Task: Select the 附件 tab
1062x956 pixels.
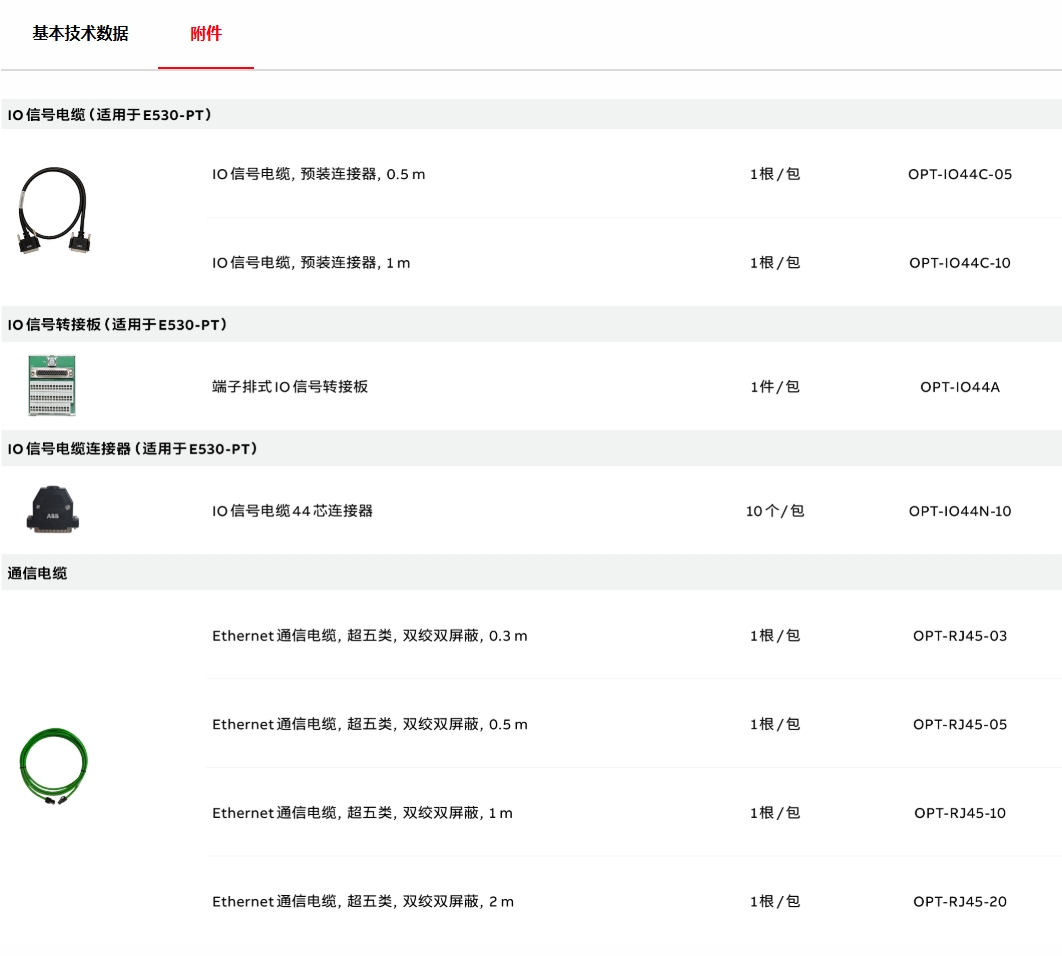Action: (206, 34)
